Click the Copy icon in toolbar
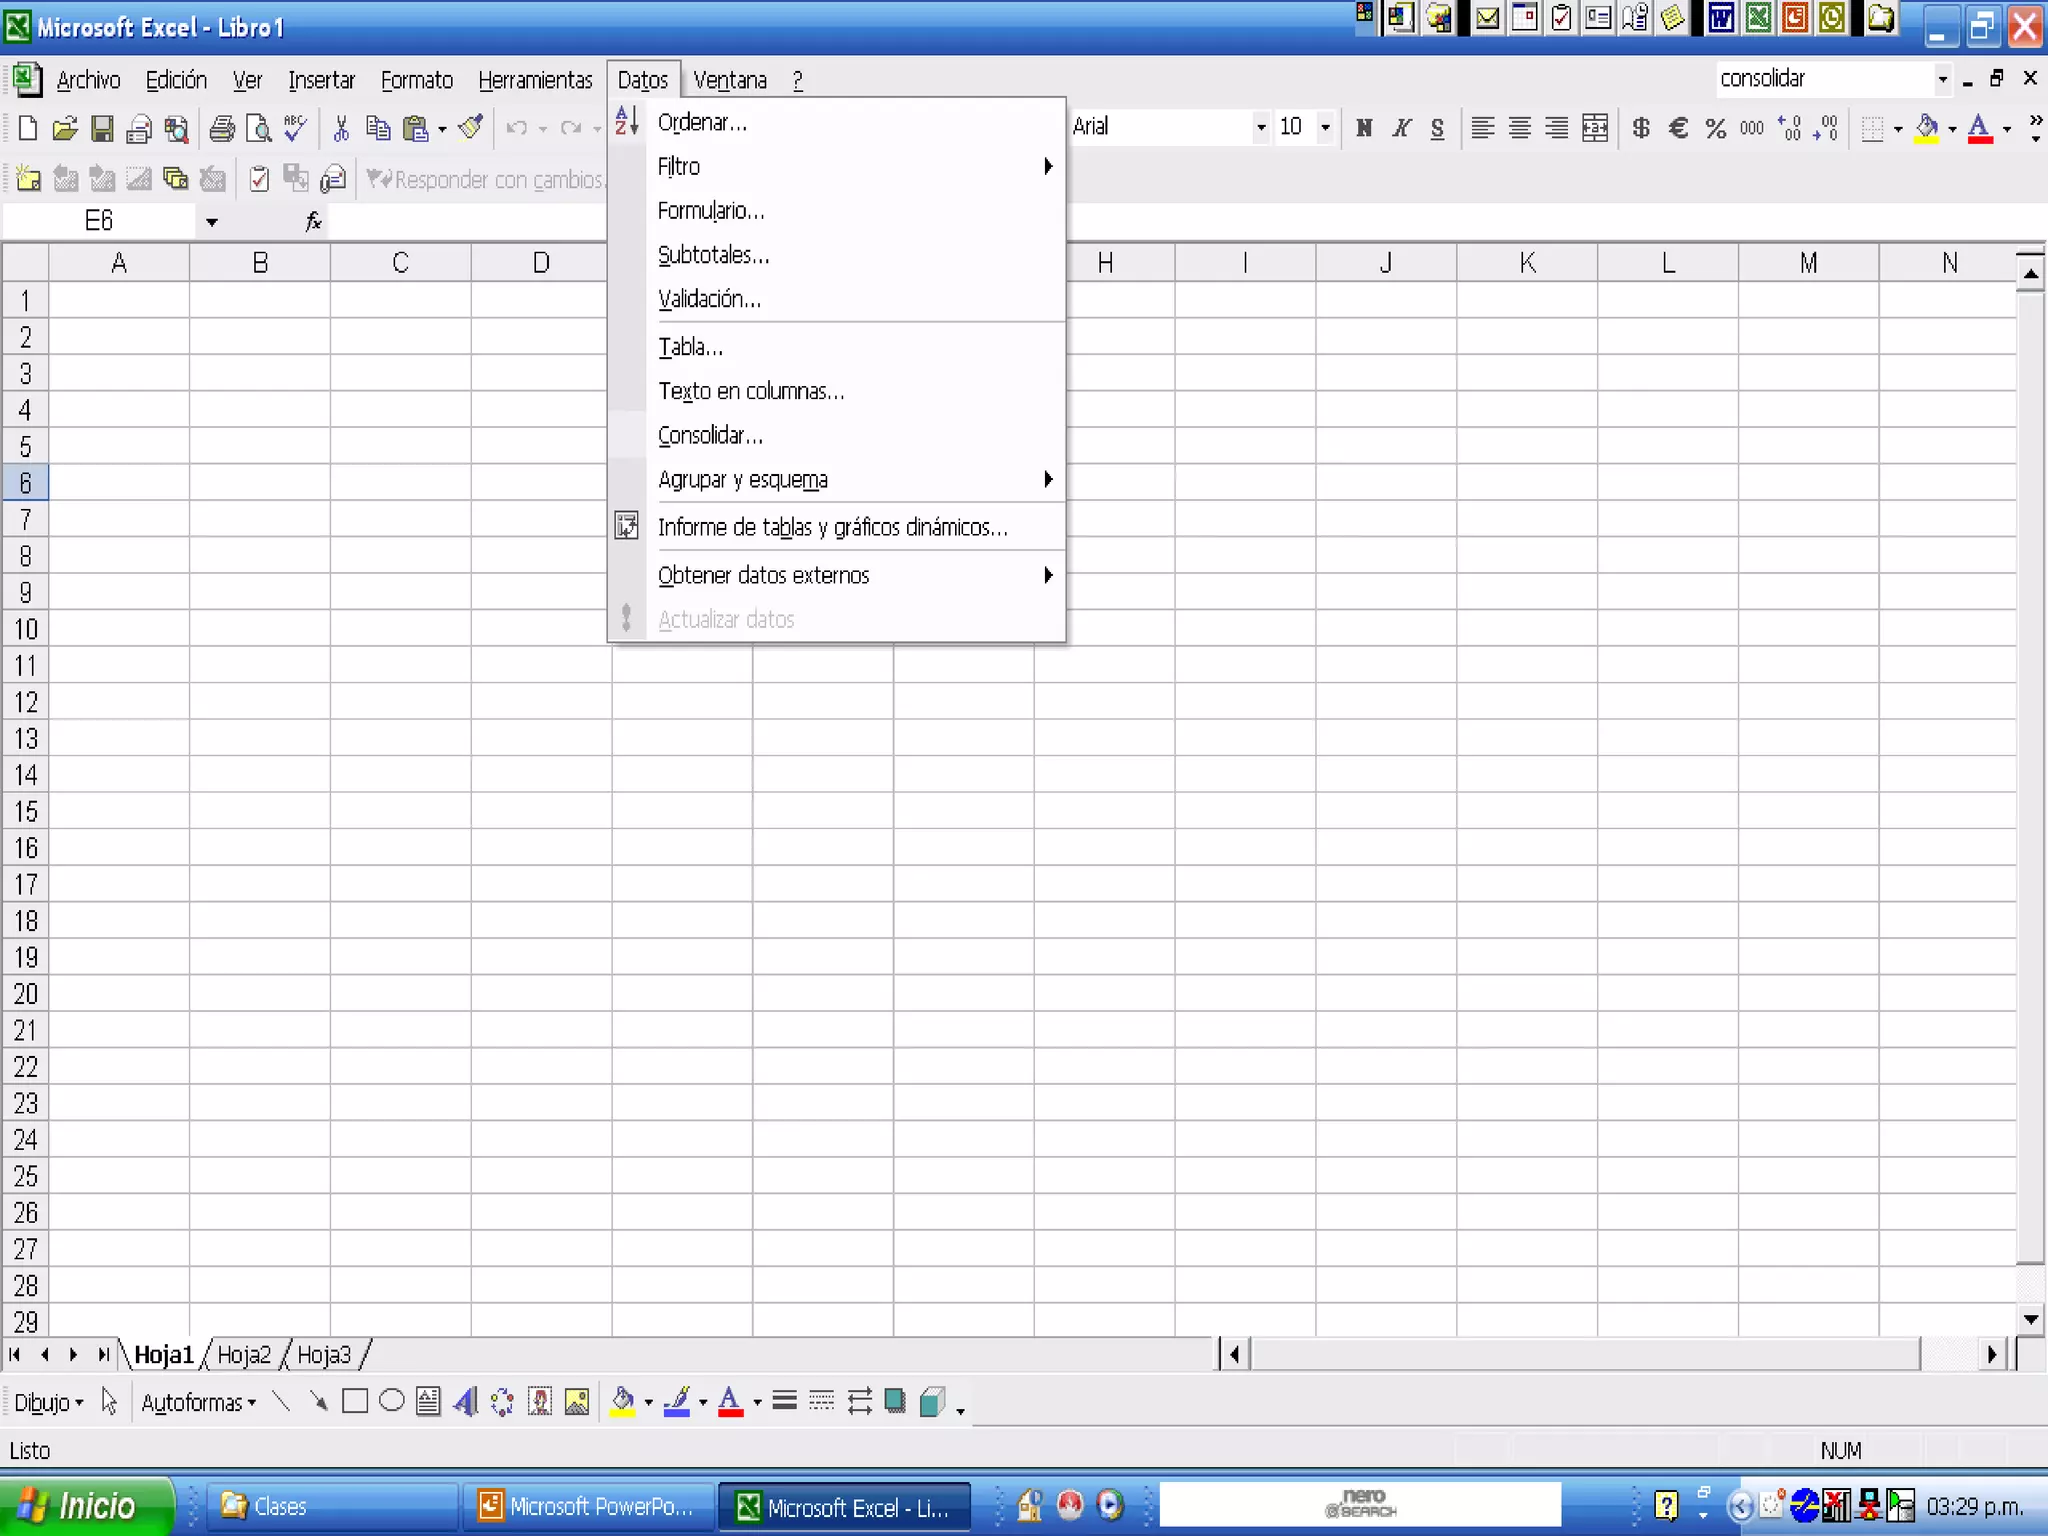The image size is (2048, 1536). click(x=378, y=128)
